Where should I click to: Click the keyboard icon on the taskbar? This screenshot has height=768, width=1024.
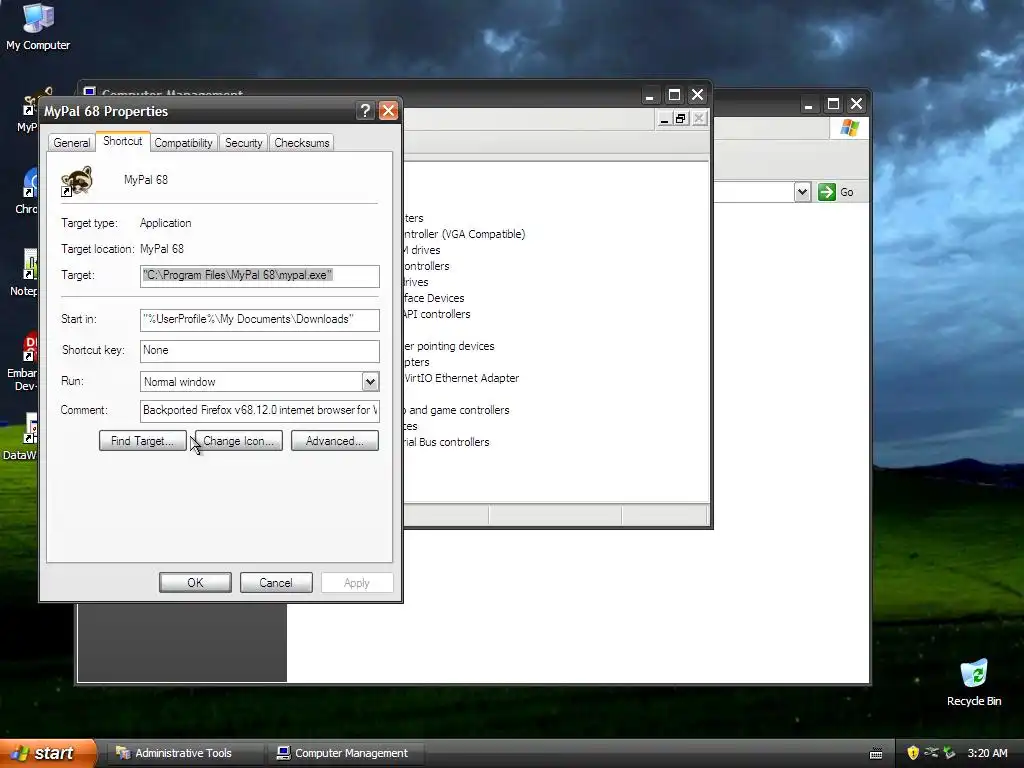click(x=876, y=754)
